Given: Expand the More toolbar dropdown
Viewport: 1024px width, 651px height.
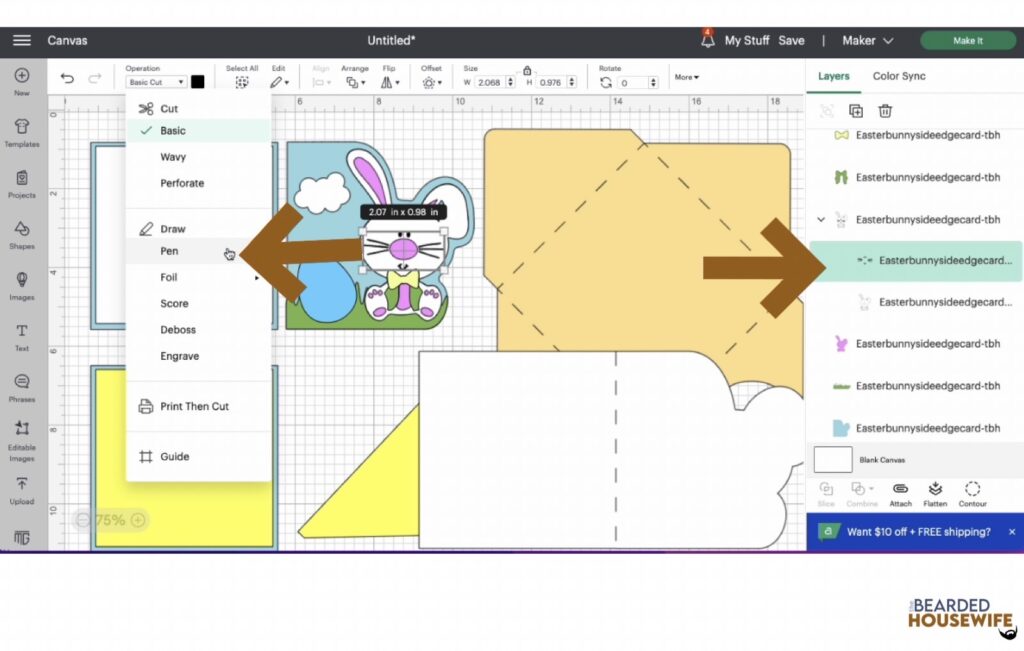Looking at the screenshot, I should pos(687,77).
